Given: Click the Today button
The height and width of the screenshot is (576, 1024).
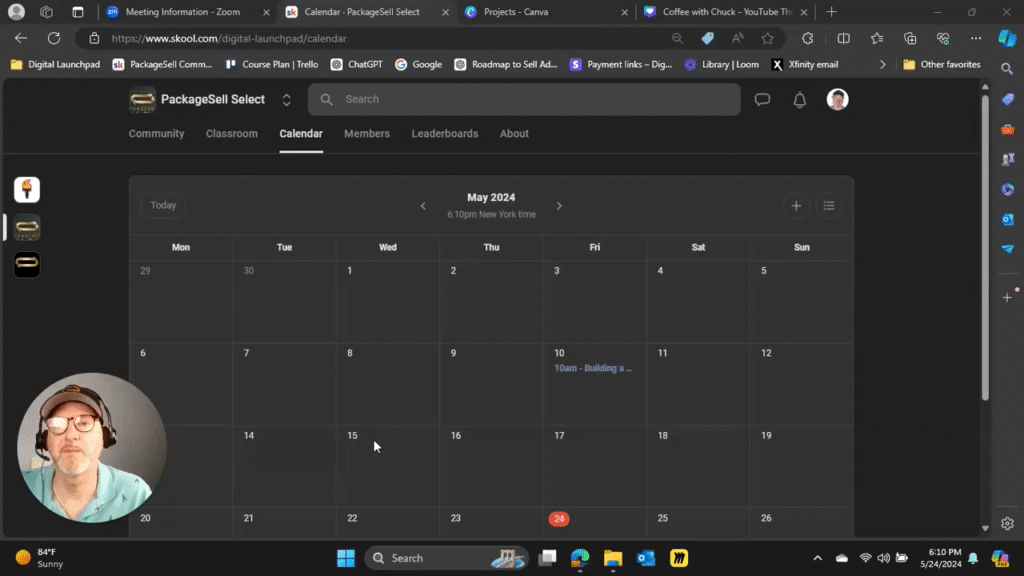Looking at the screenshot, I should pyautogui.click(x=163, y=205).
